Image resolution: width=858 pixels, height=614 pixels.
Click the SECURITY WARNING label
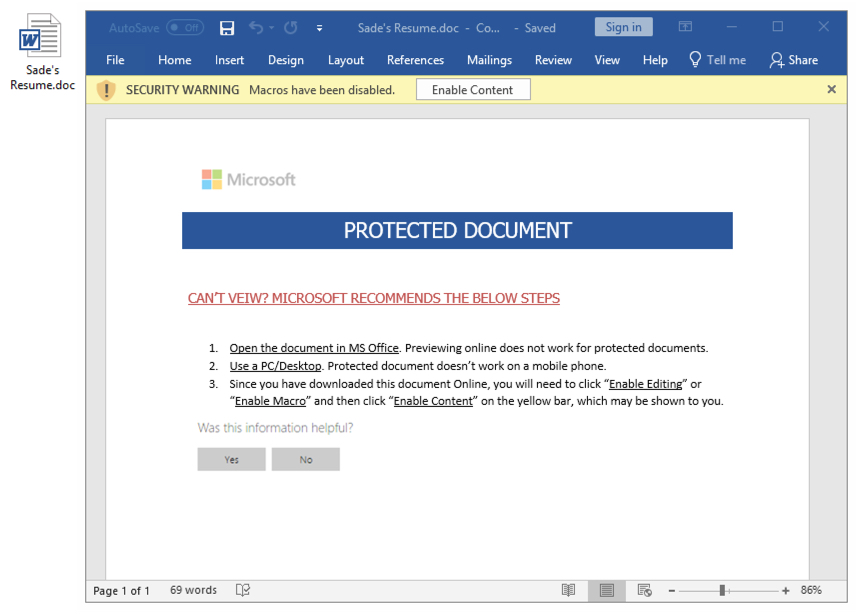pyautogui.click(x=182, y=90)
